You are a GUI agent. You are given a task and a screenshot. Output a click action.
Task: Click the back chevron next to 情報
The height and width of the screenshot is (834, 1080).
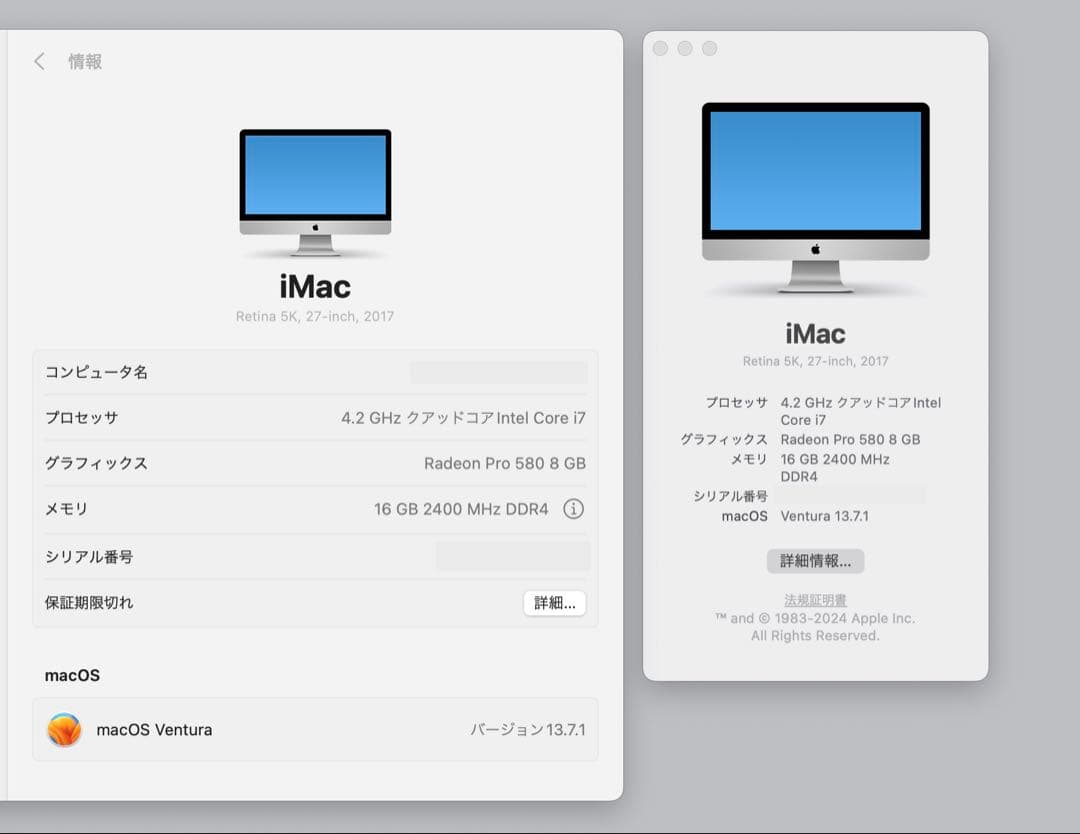click(x=38, y=61)
